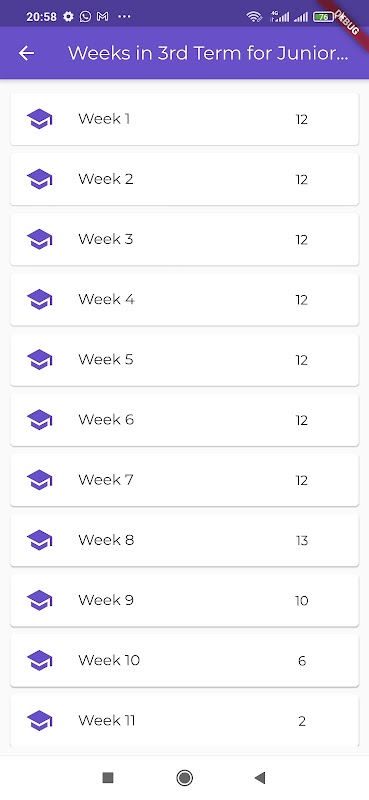
Task: Click the count 6 on Week 10
Action: (x=302, y=661)
